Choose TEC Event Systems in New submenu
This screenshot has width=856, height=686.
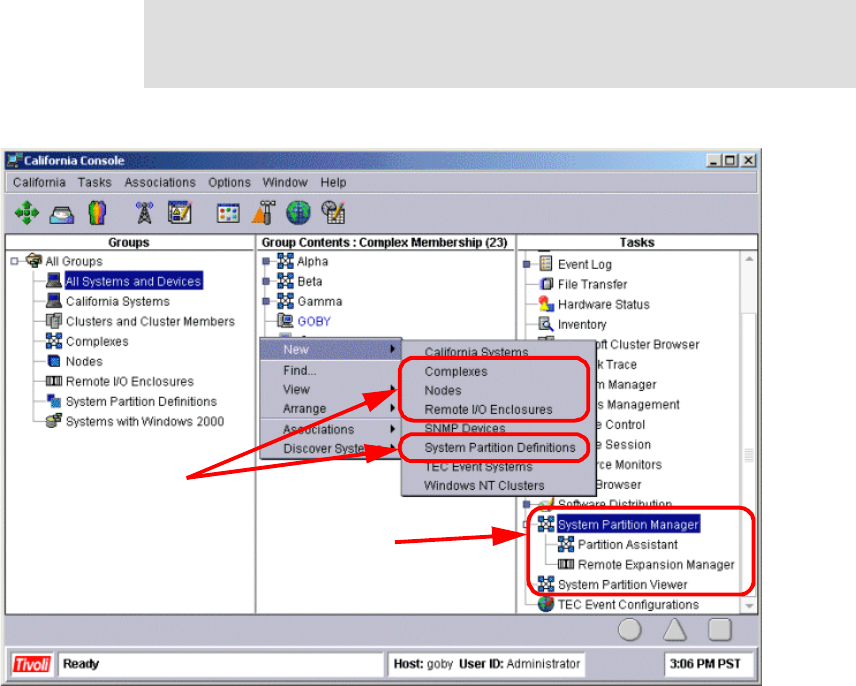(478, 467)
